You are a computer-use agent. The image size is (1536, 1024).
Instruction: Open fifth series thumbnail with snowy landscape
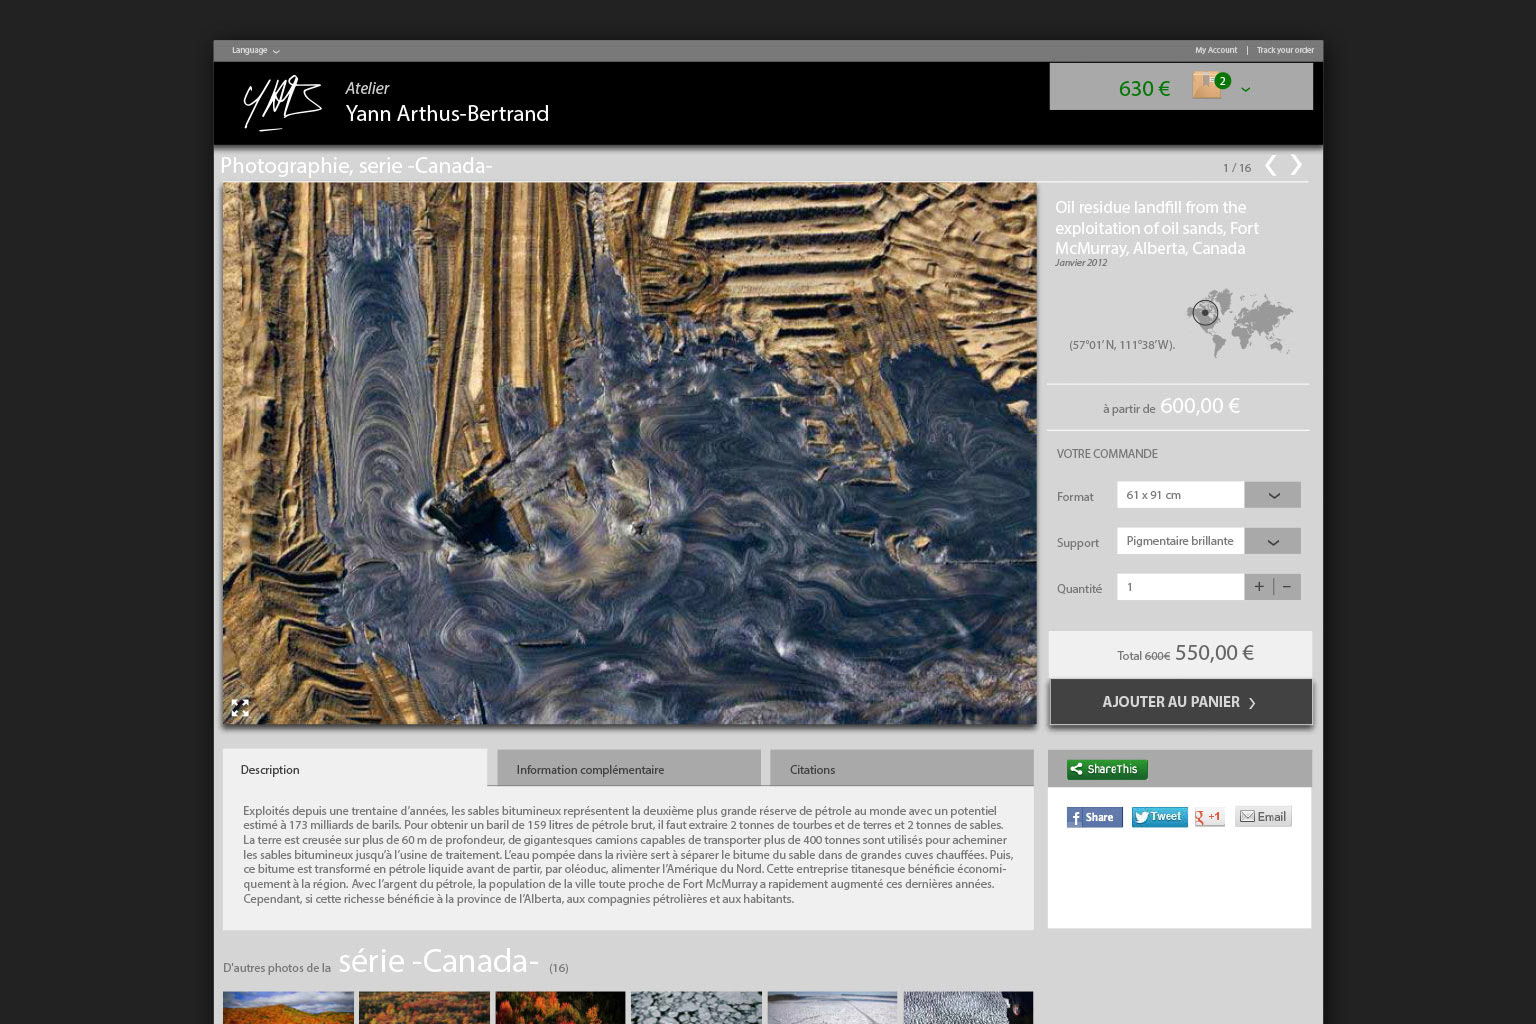pyautogui.click(x=832, y=1007)
